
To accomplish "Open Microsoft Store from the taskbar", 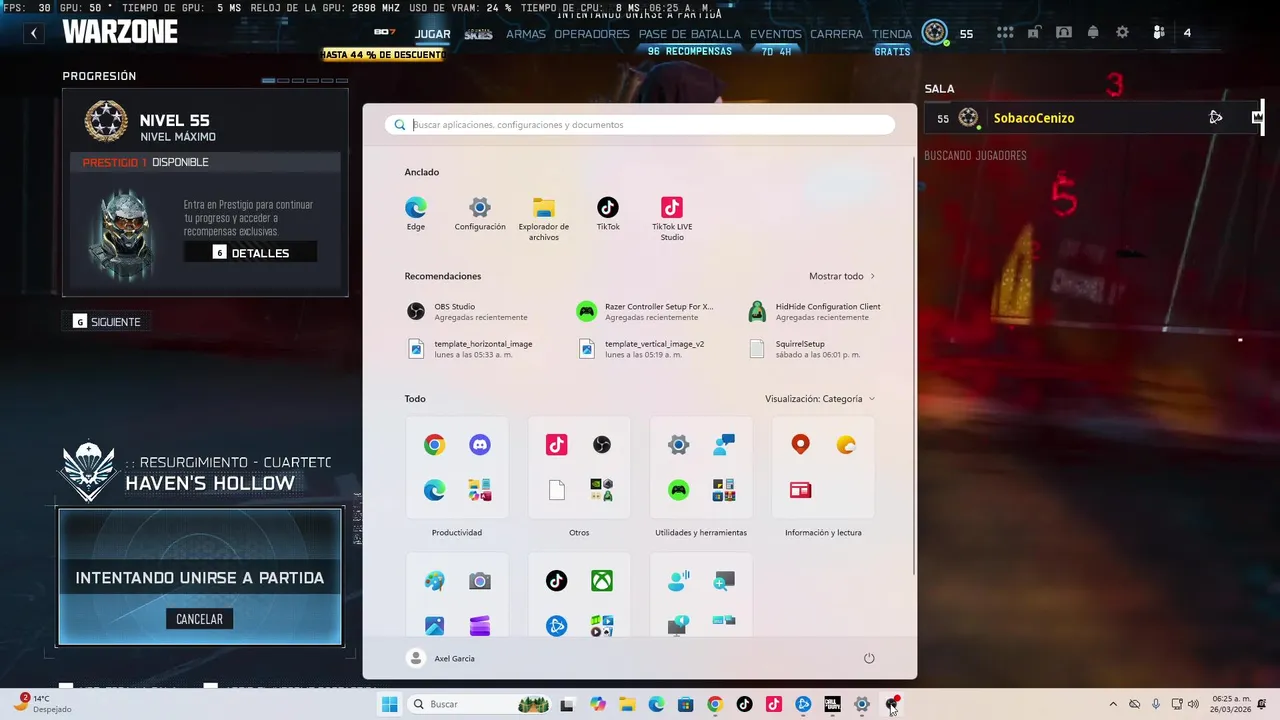I will [685, 704].
